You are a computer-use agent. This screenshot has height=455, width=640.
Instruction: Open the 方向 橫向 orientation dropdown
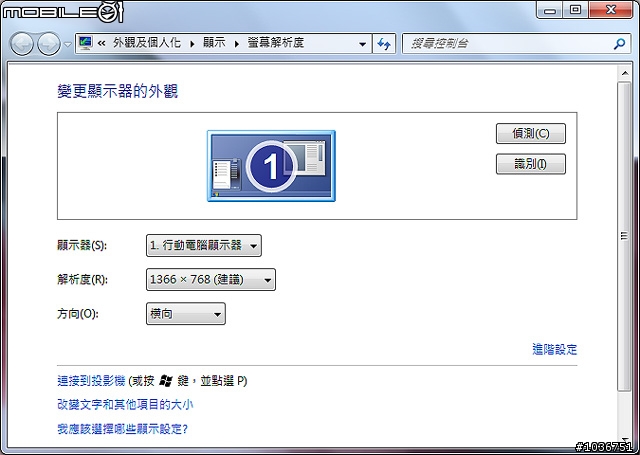tap(186, 314)
